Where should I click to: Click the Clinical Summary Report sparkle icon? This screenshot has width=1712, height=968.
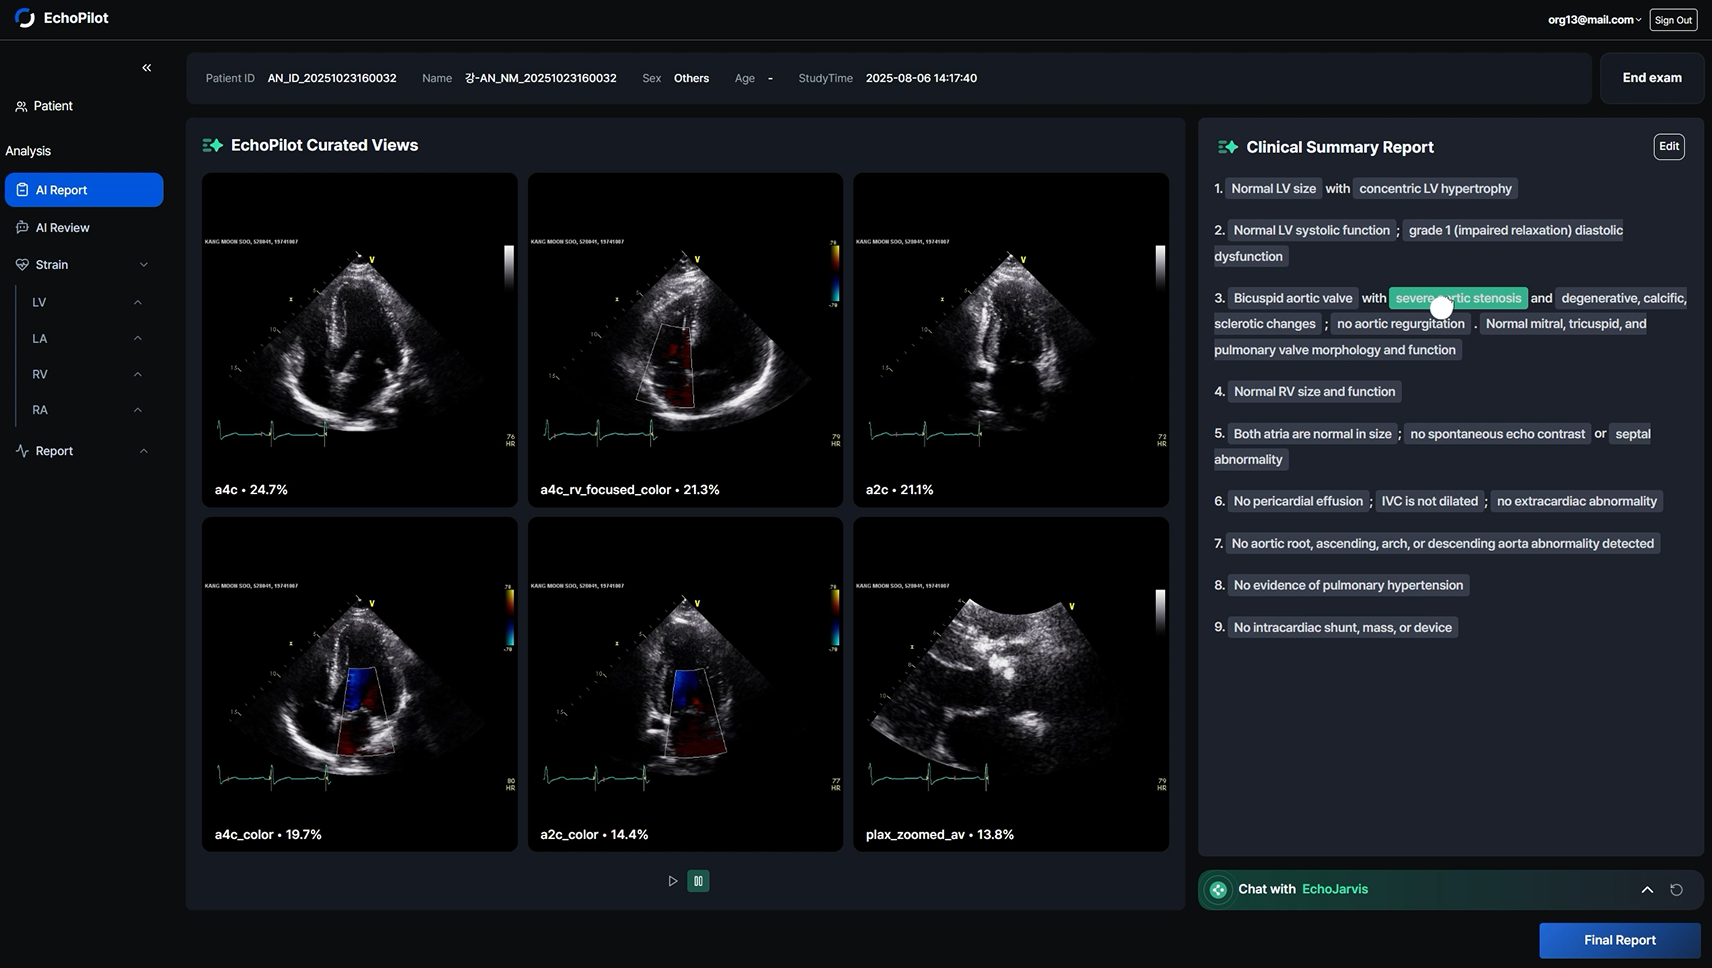[1228, 147]
